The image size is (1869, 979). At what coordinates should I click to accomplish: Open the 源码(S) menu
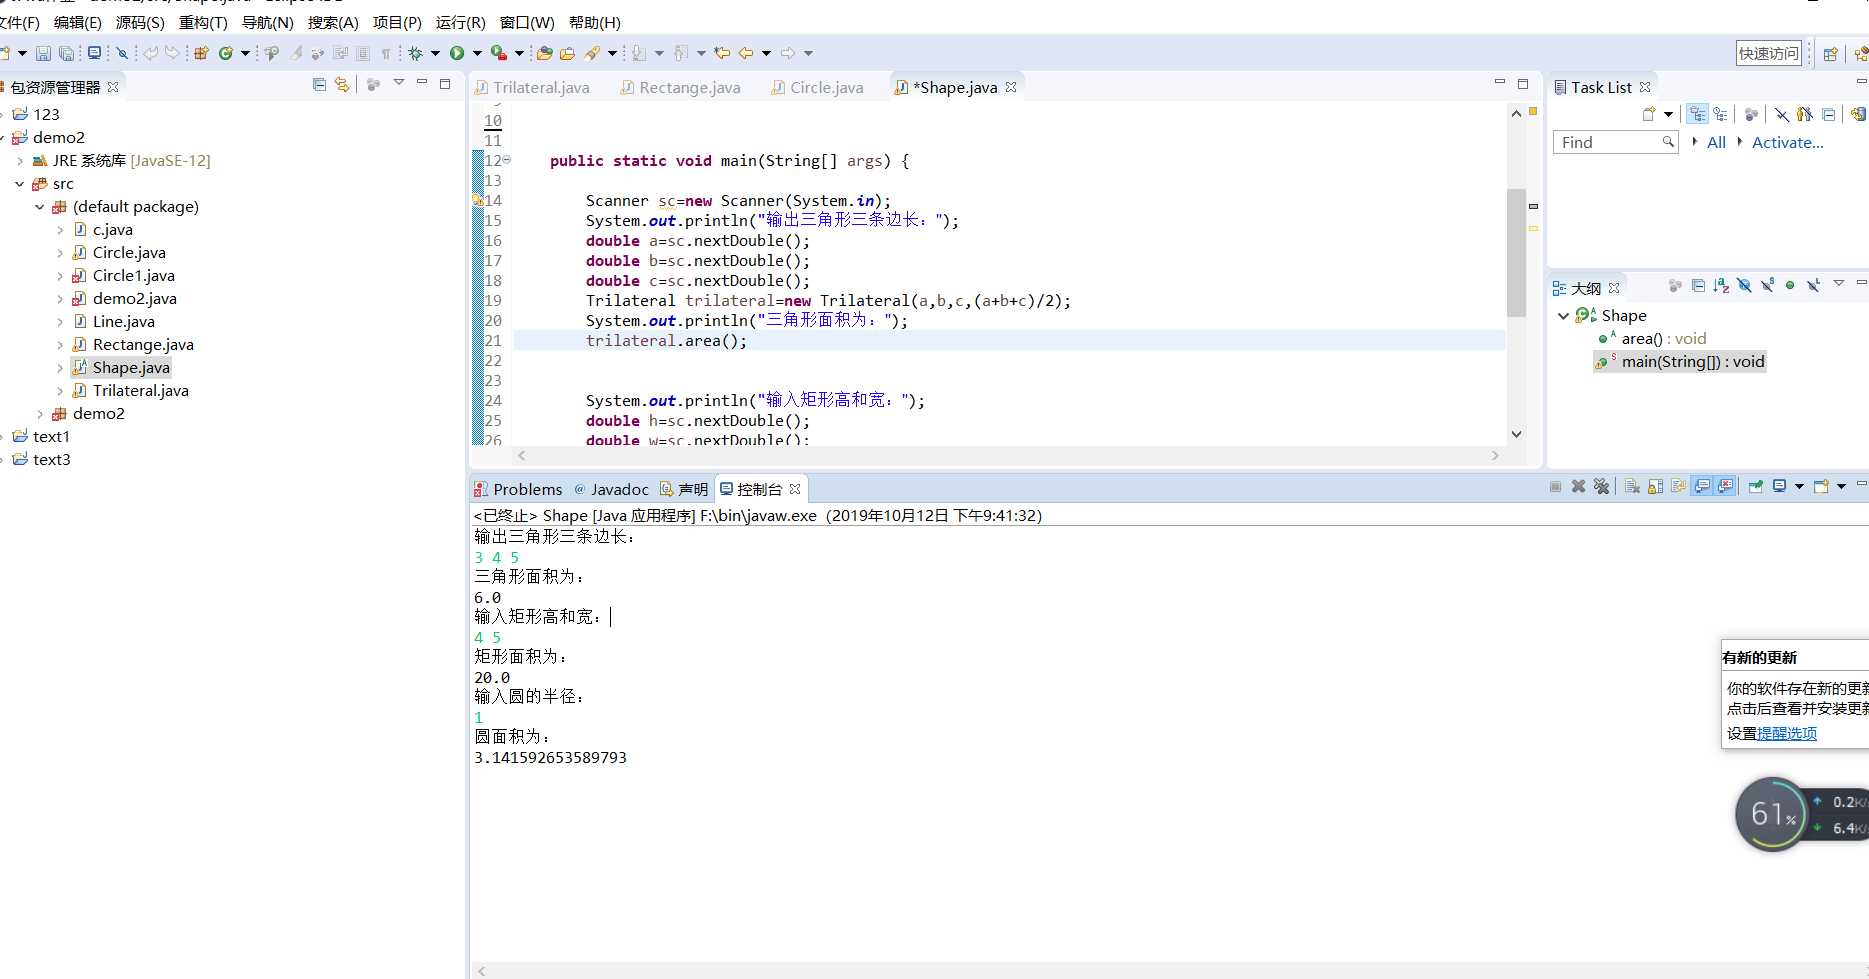140,22
